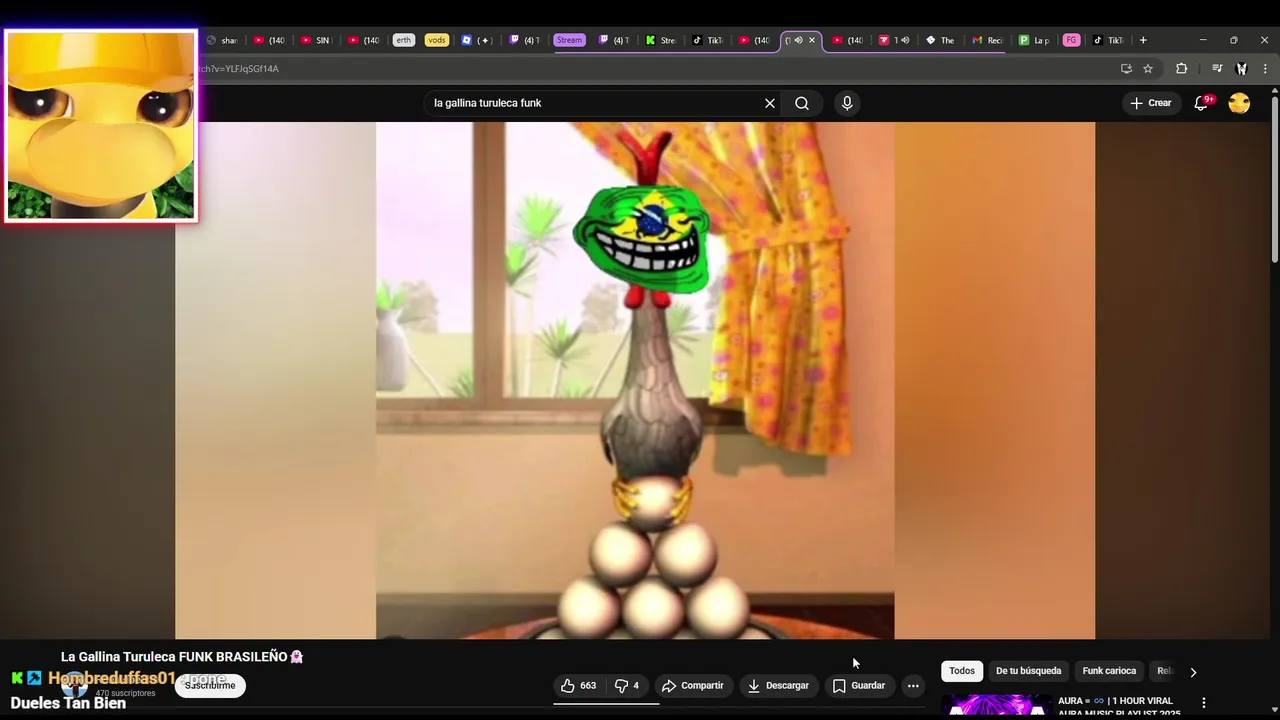Image resolution: width=1280 pixels, height=720 pixels.
Task: Start voice search with microphone icon
Action: coord(847,103)
